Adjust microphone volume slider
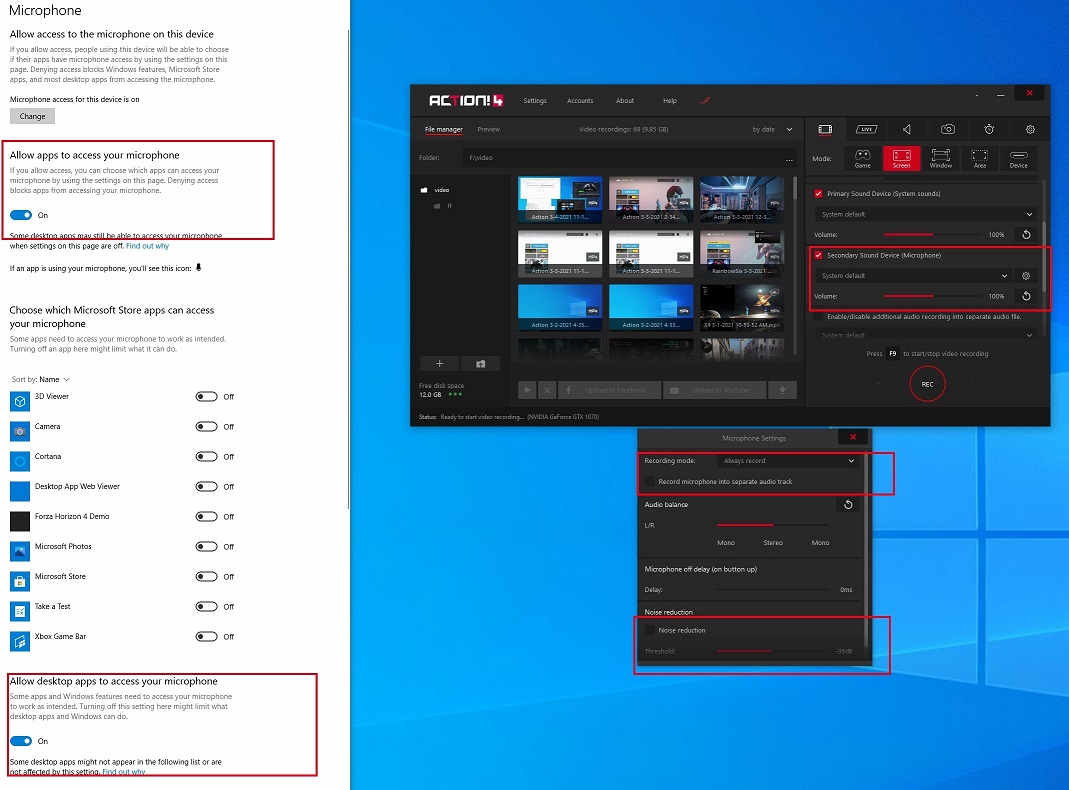 [x=933, y=296]
